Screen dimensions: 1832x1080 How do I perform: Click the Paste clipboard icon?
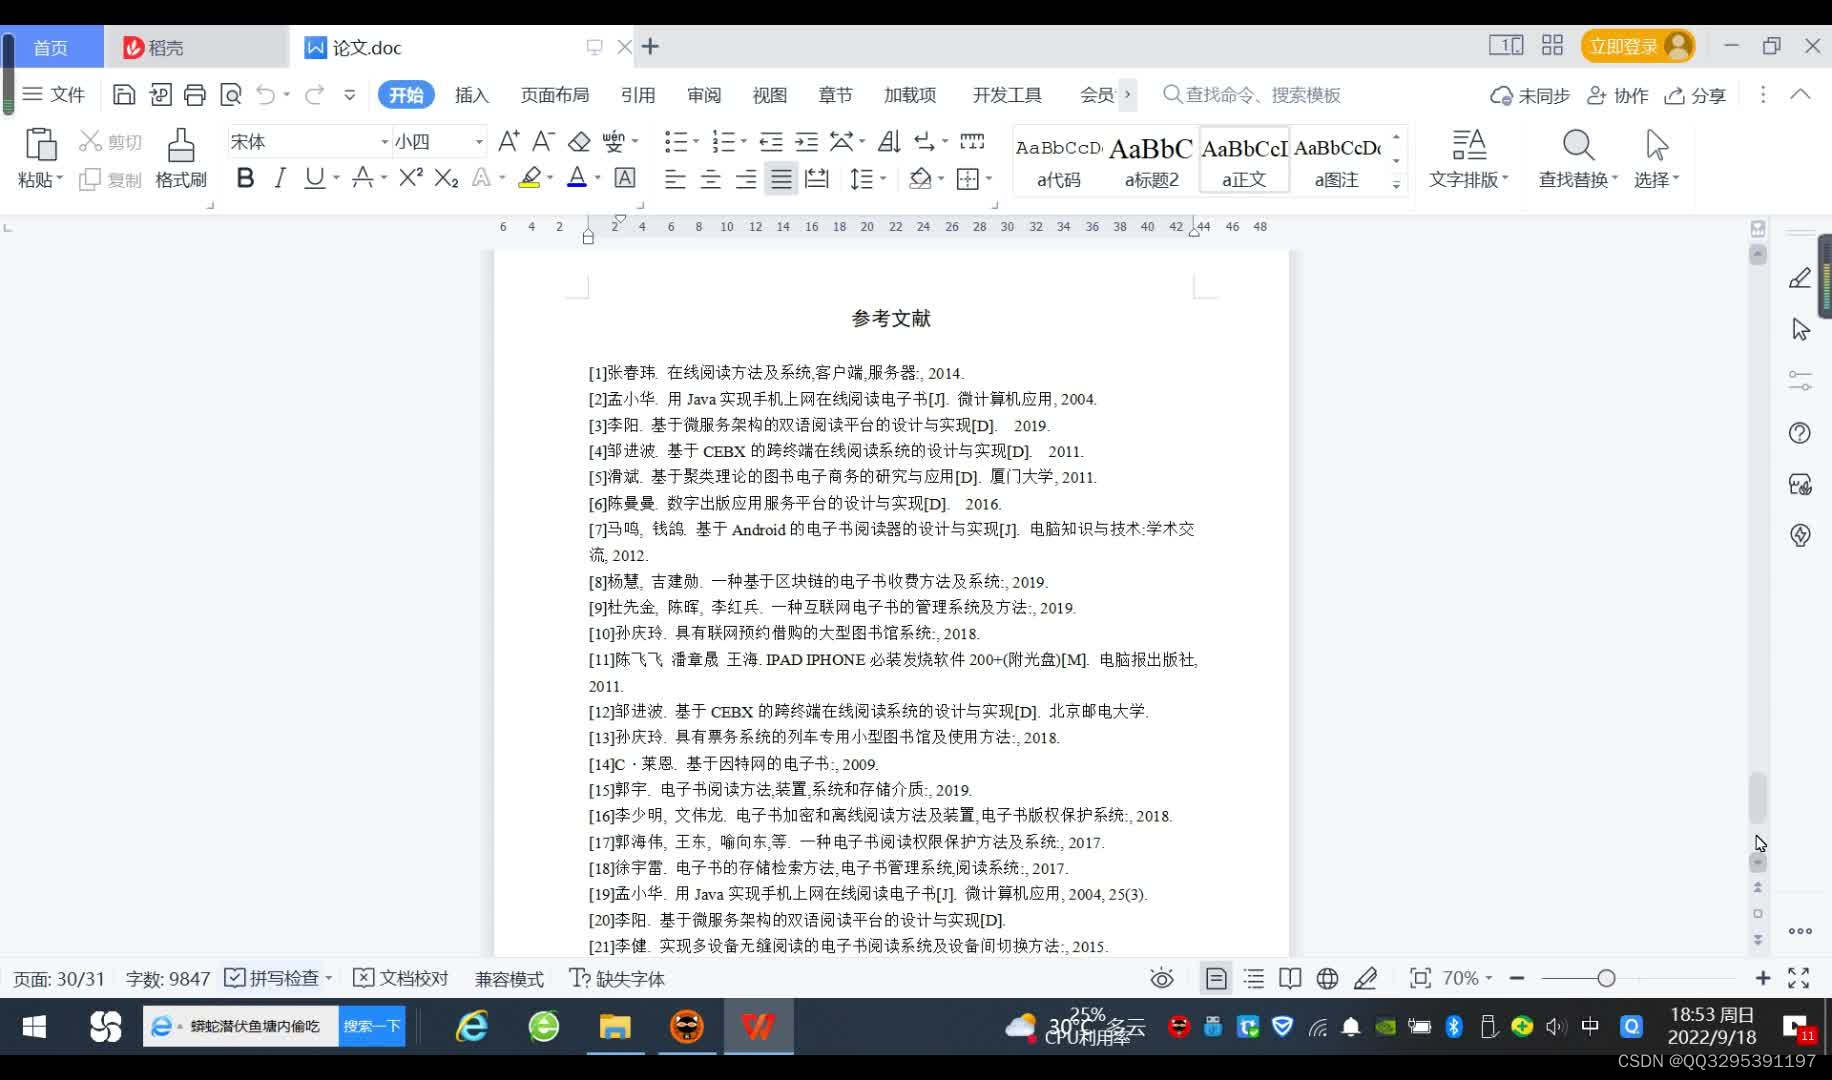click(x=40, y=145)
